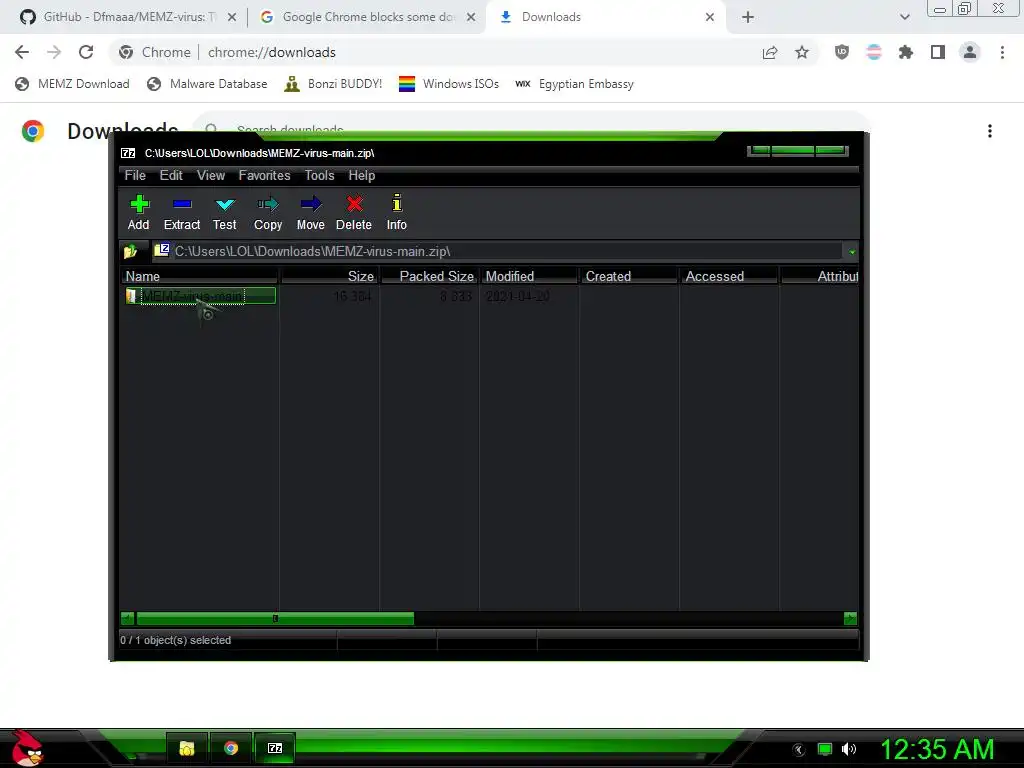Click 7-Zip taskbar button
This screenshot has width=1024, height=768.
tap(275, 748)
